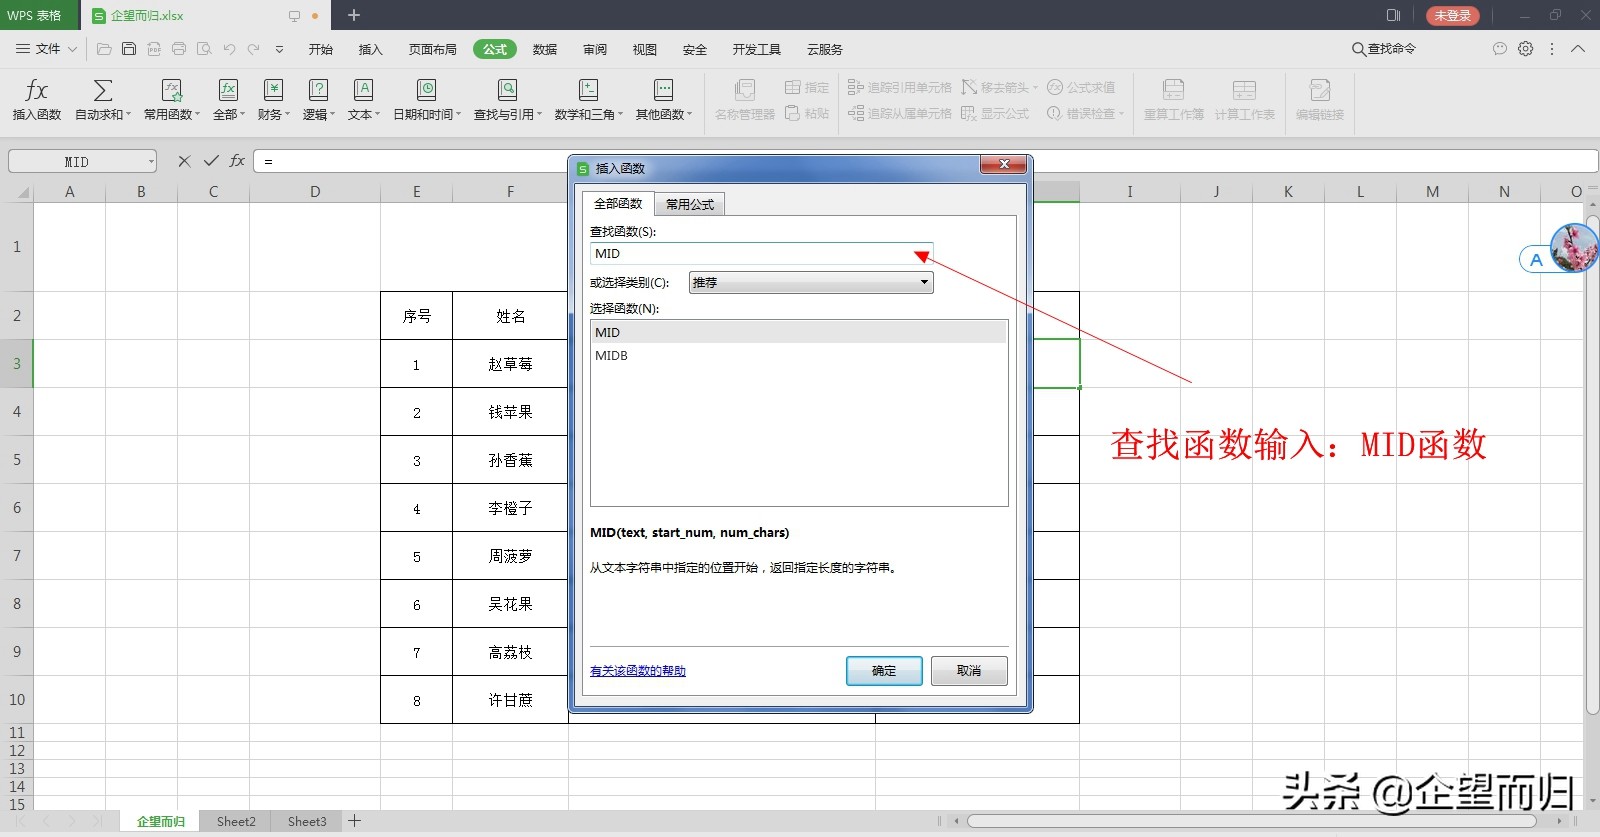Open the Other Functions (其他函数) icon
1600x837 pixels.
point(663,90)
